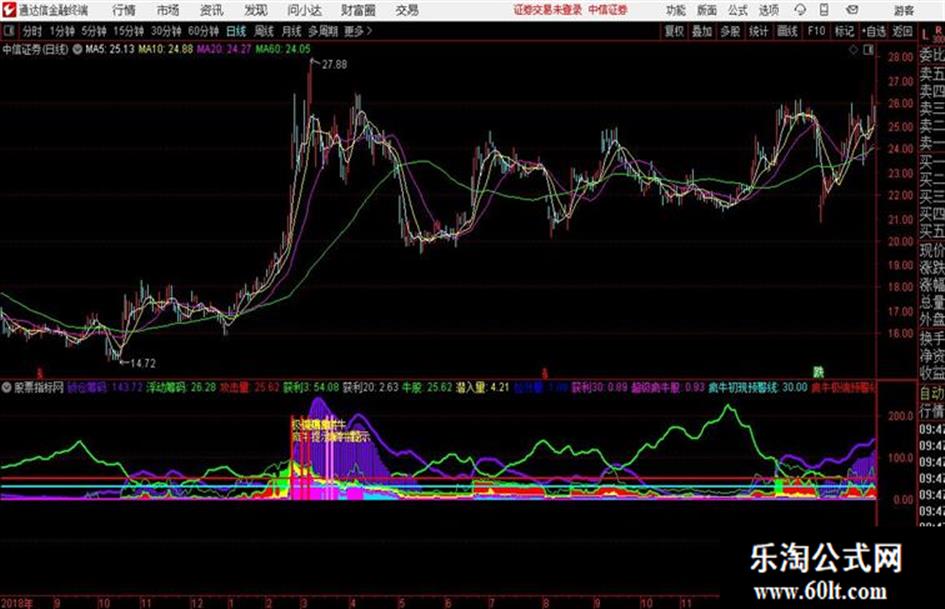Click the 多股 multi-stock button
Viewport: 945px width, 609px height.
(x=730, y=31)
